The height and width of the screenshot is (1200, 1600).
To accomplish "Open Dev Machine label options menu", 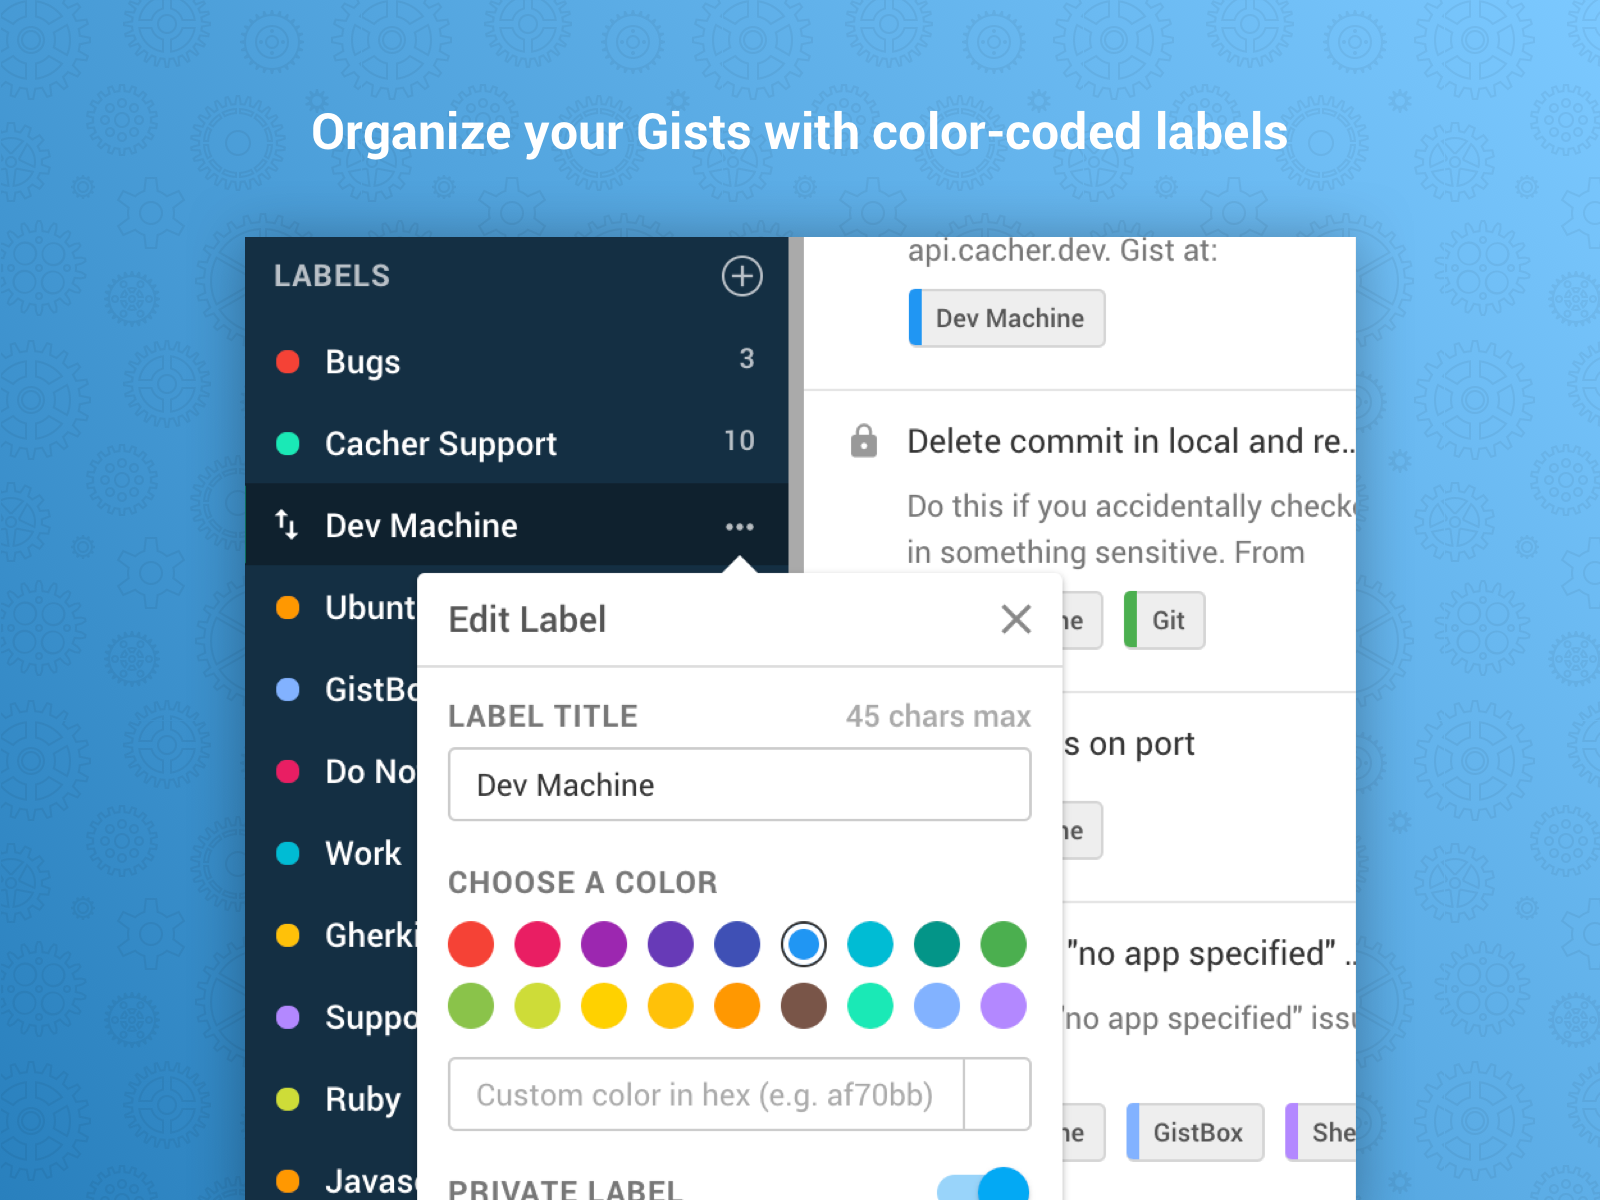I will tap(740, 527).
